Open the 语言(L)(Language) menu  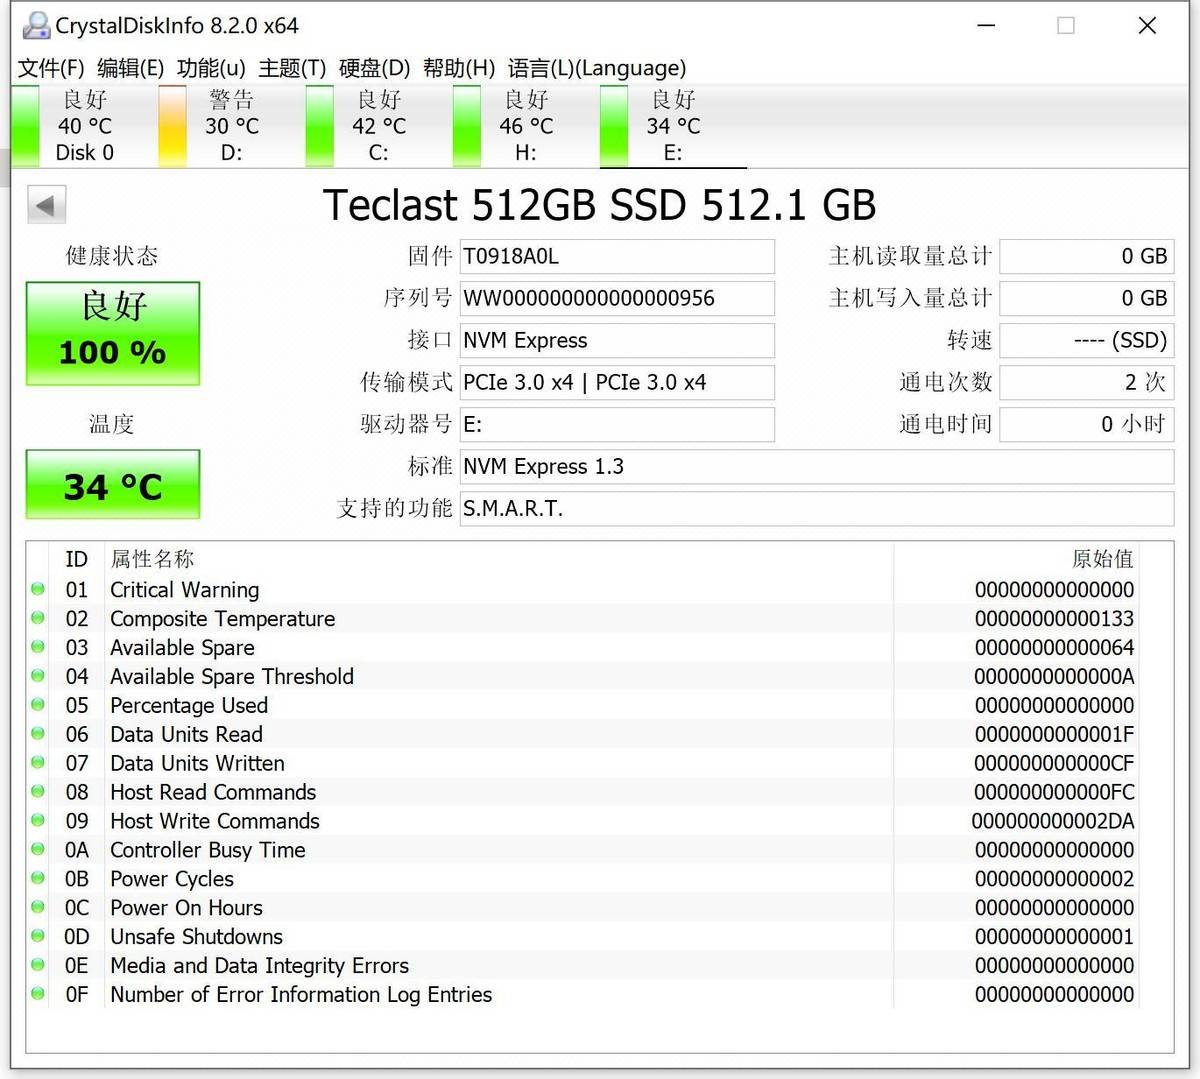pos(597,68)
